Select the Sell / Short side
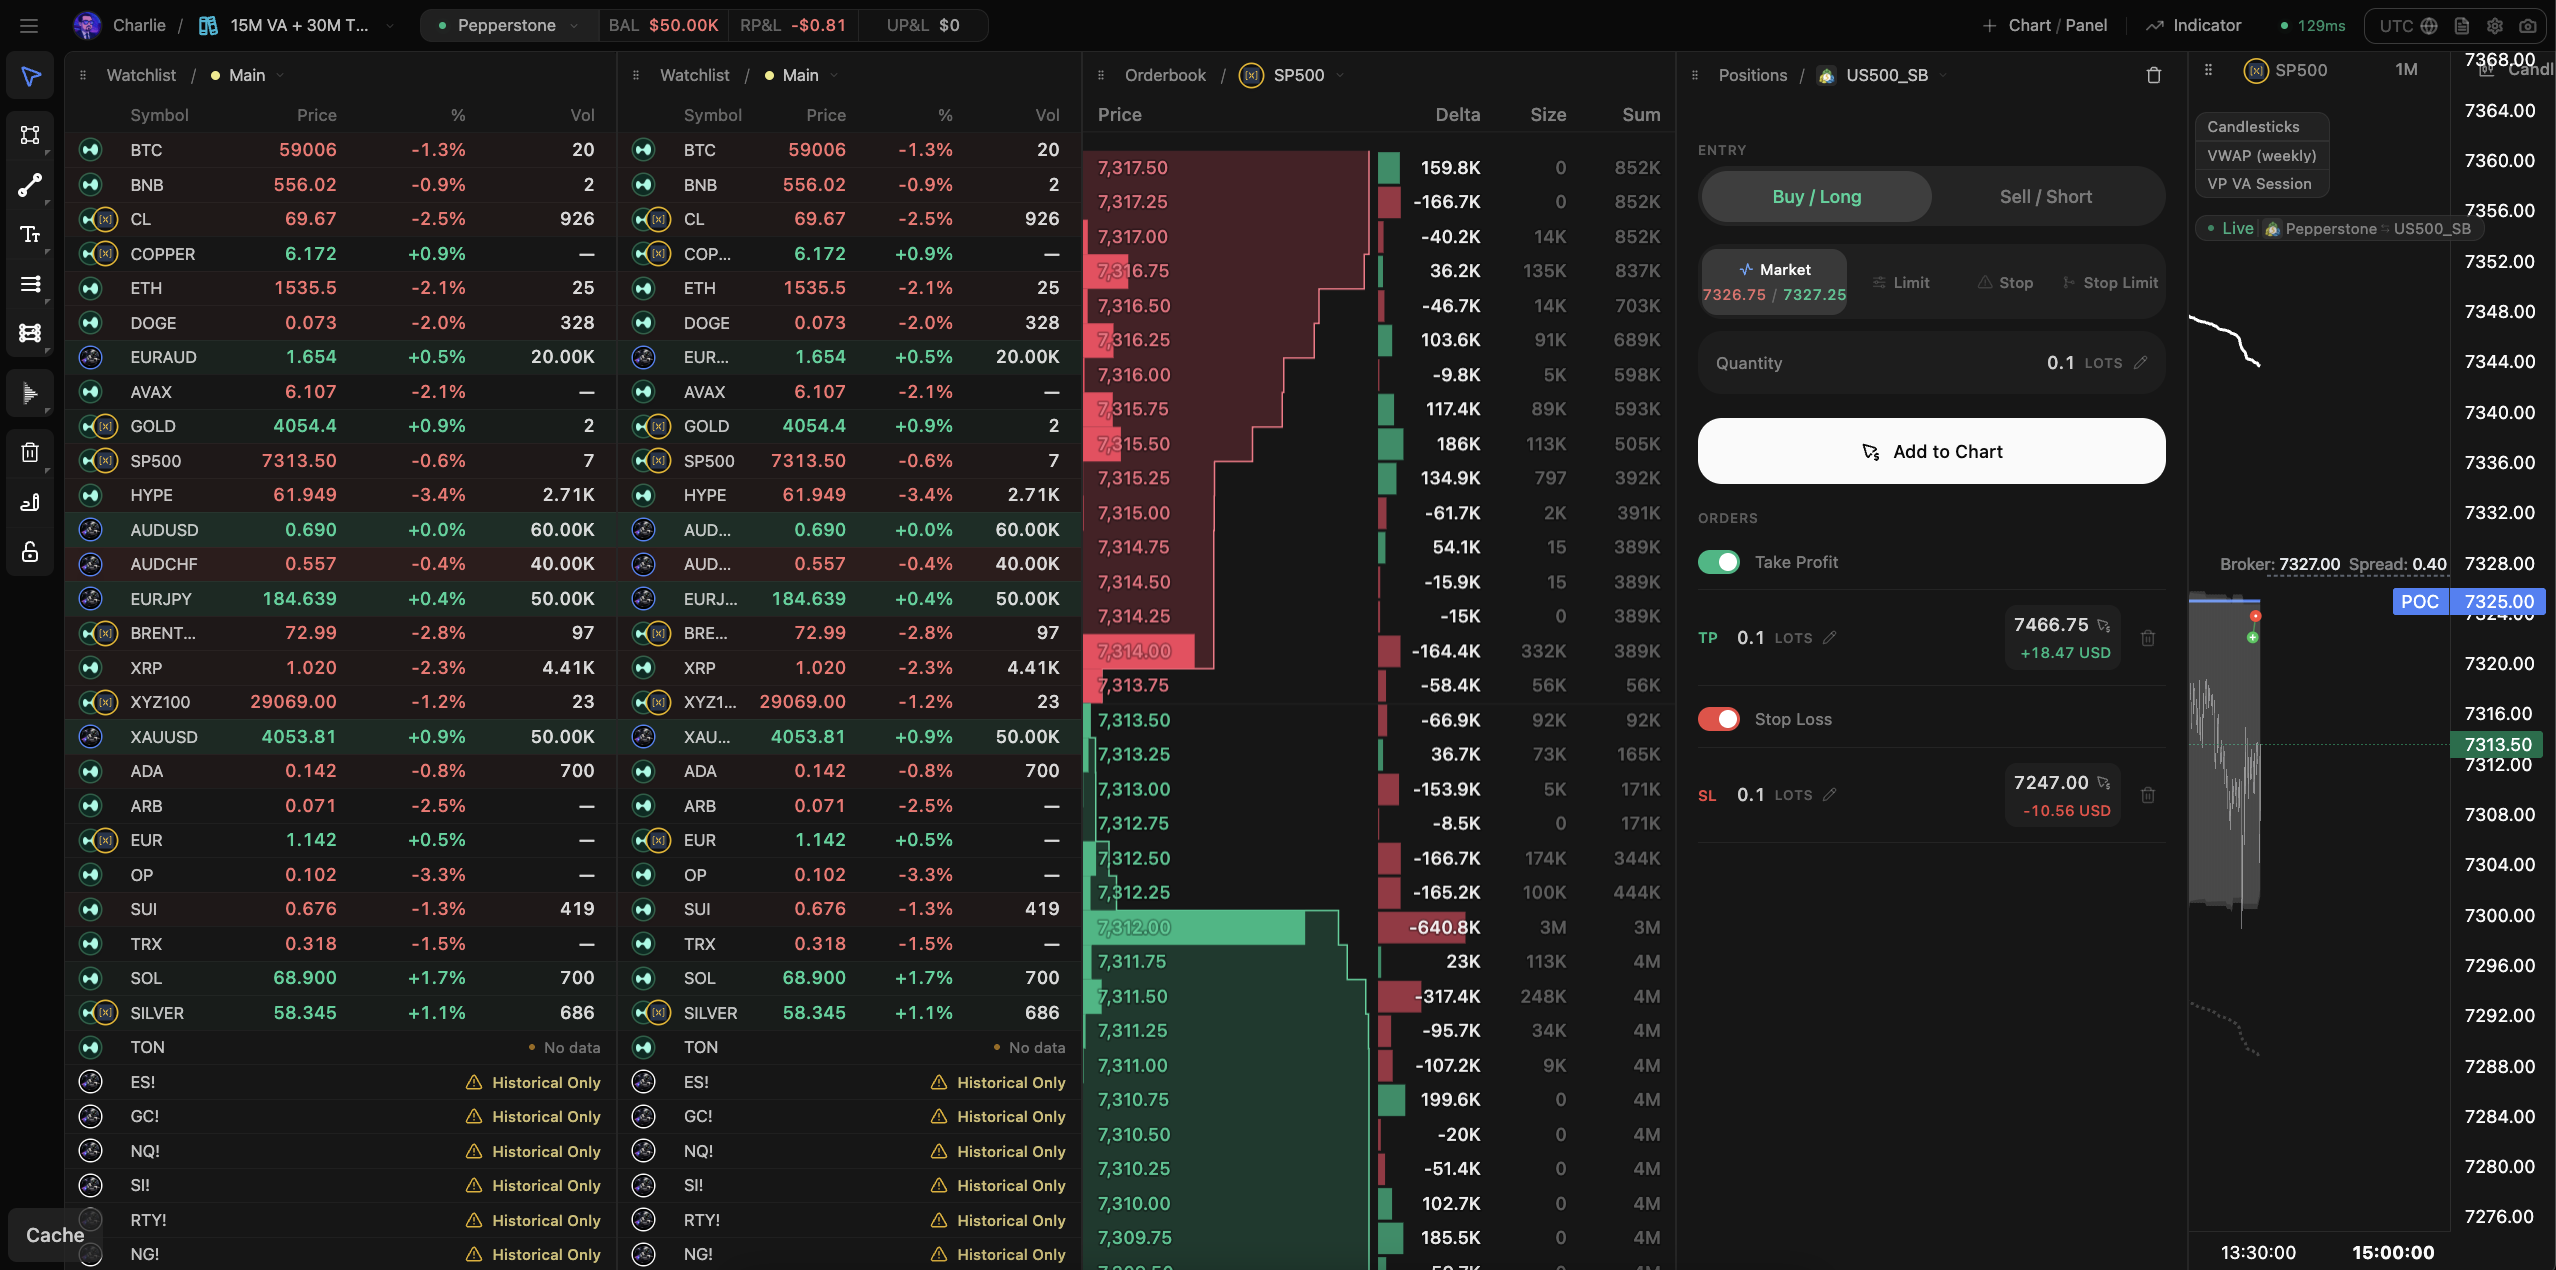Screen dimensions: 2556x1270 (2046, 197)
